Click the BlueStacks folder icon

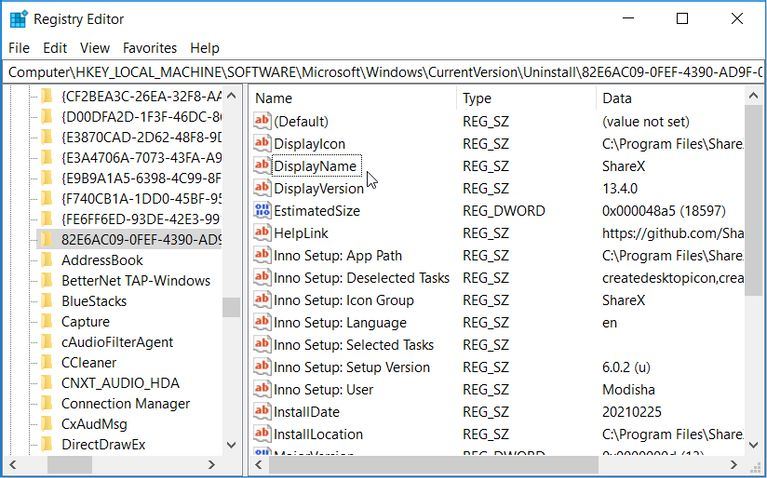(x=46, y=301)
